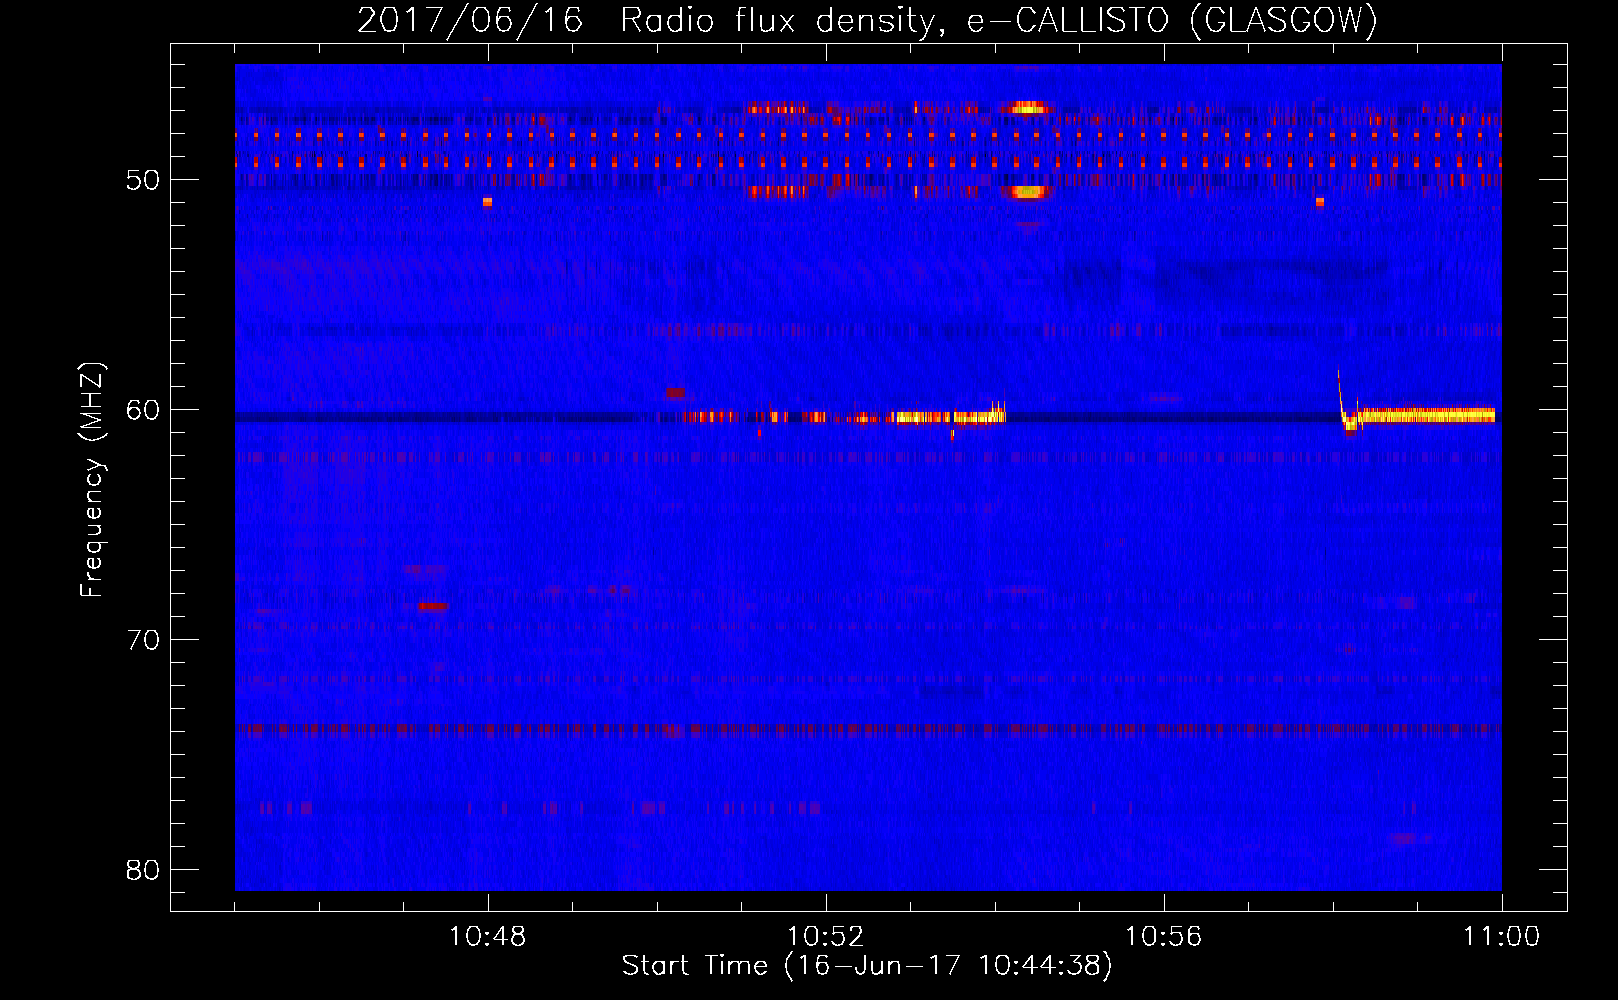Click the 10:56 time axis tick label
Image resolution: width=1618 pixels, height=1000 pixels.
pos(1164,937)
